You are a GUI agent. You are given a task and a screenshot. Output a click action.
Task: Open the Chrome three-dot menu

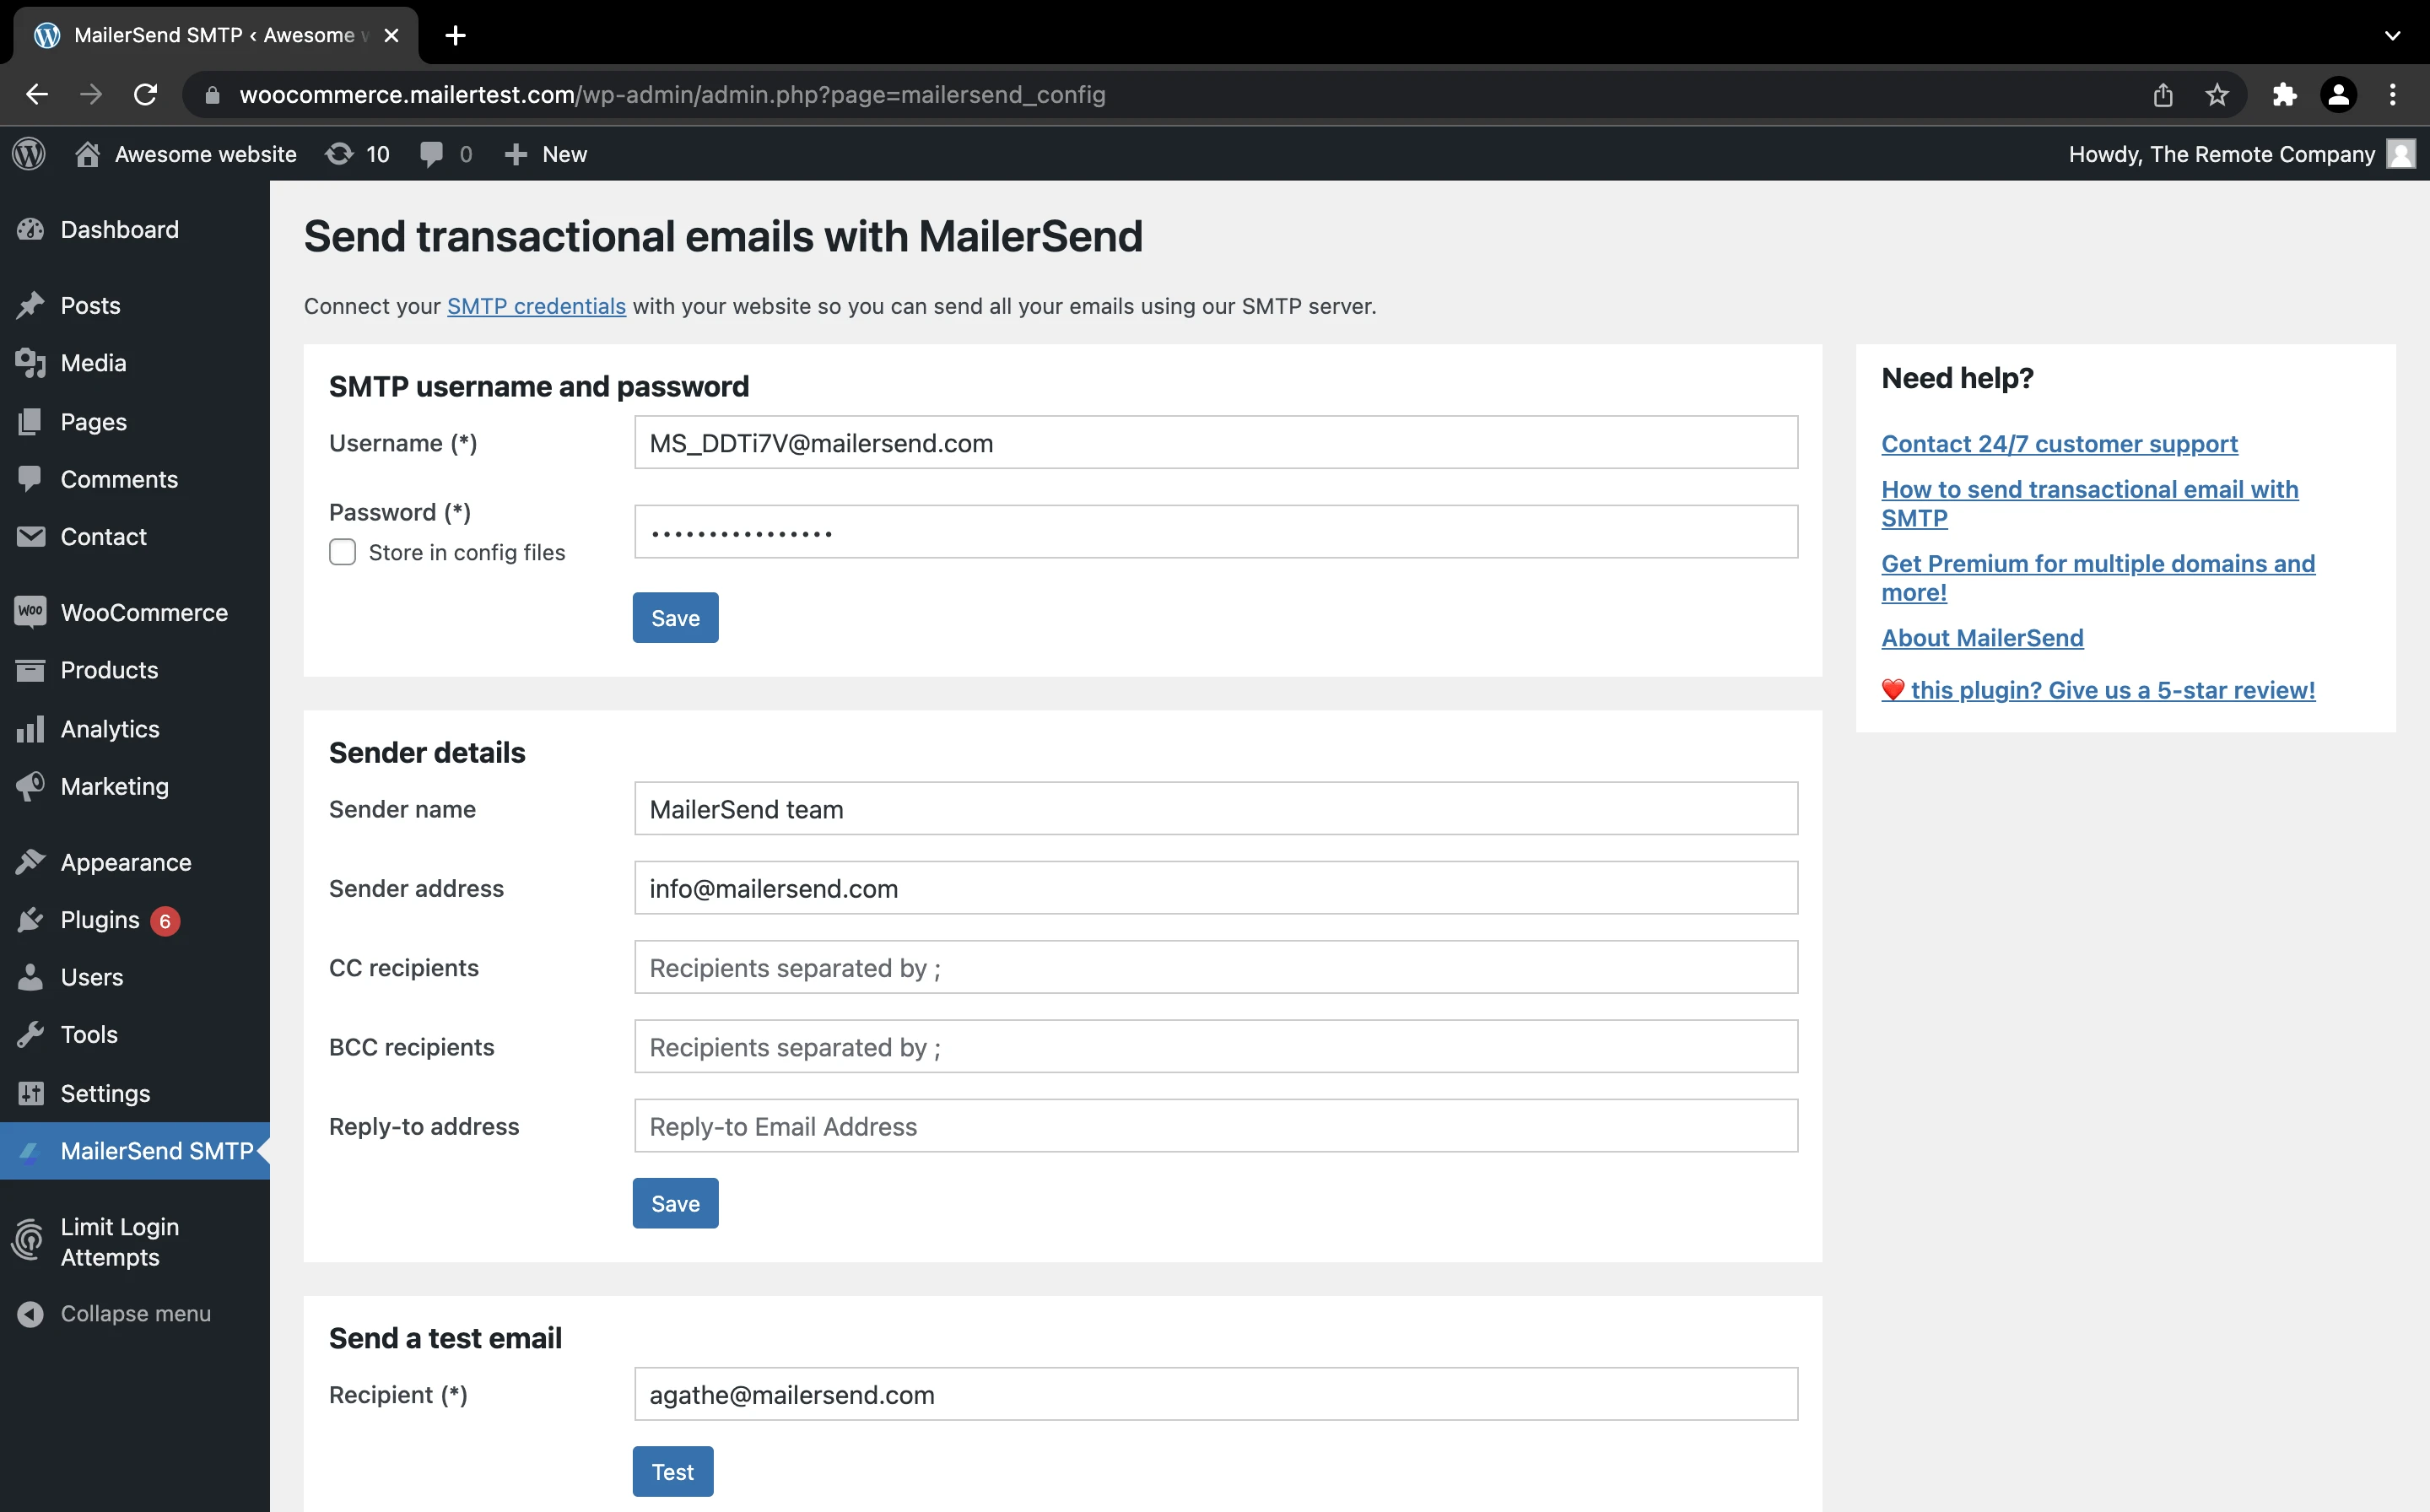[x=2392, y=94]
